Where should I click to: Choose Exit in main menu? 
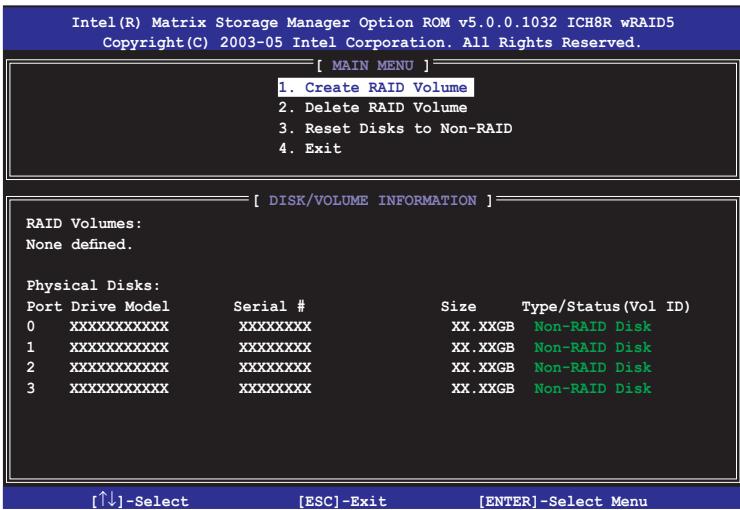point(310,149)
